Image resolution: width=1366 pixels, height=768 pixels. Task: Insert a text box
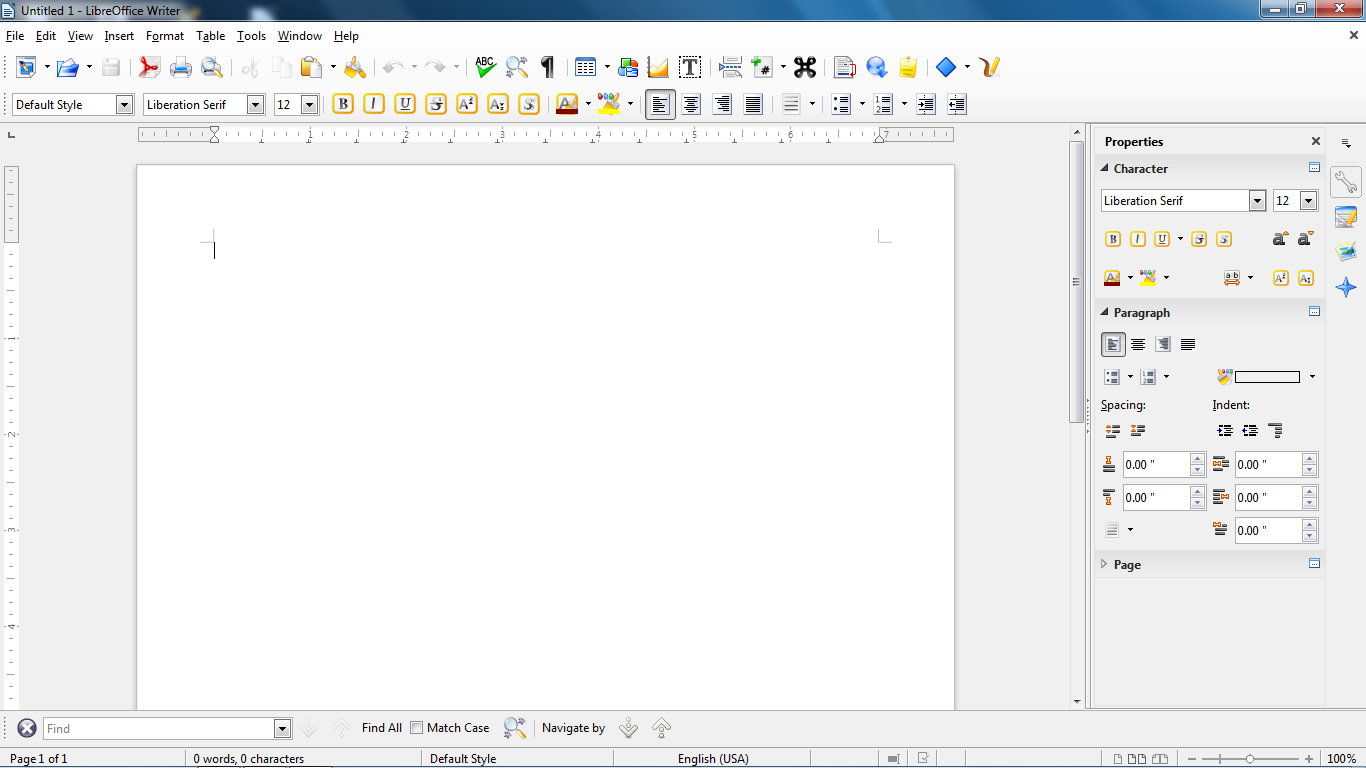point(690,67)
